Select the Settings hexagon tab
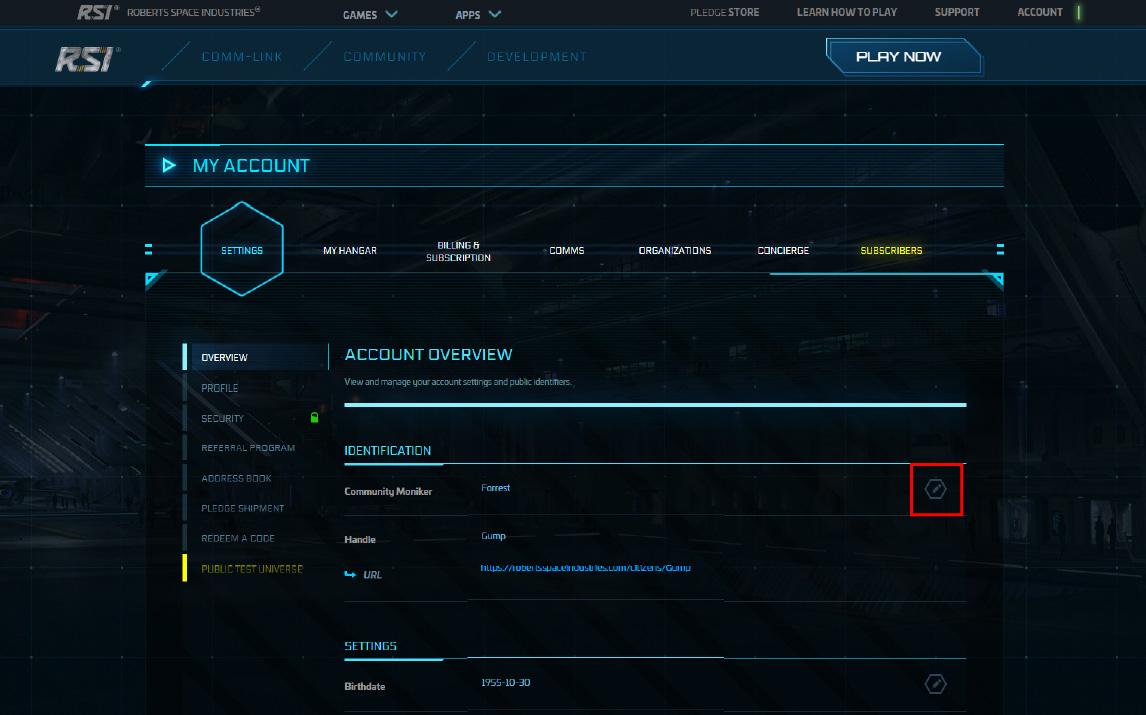 coord(242,250)
